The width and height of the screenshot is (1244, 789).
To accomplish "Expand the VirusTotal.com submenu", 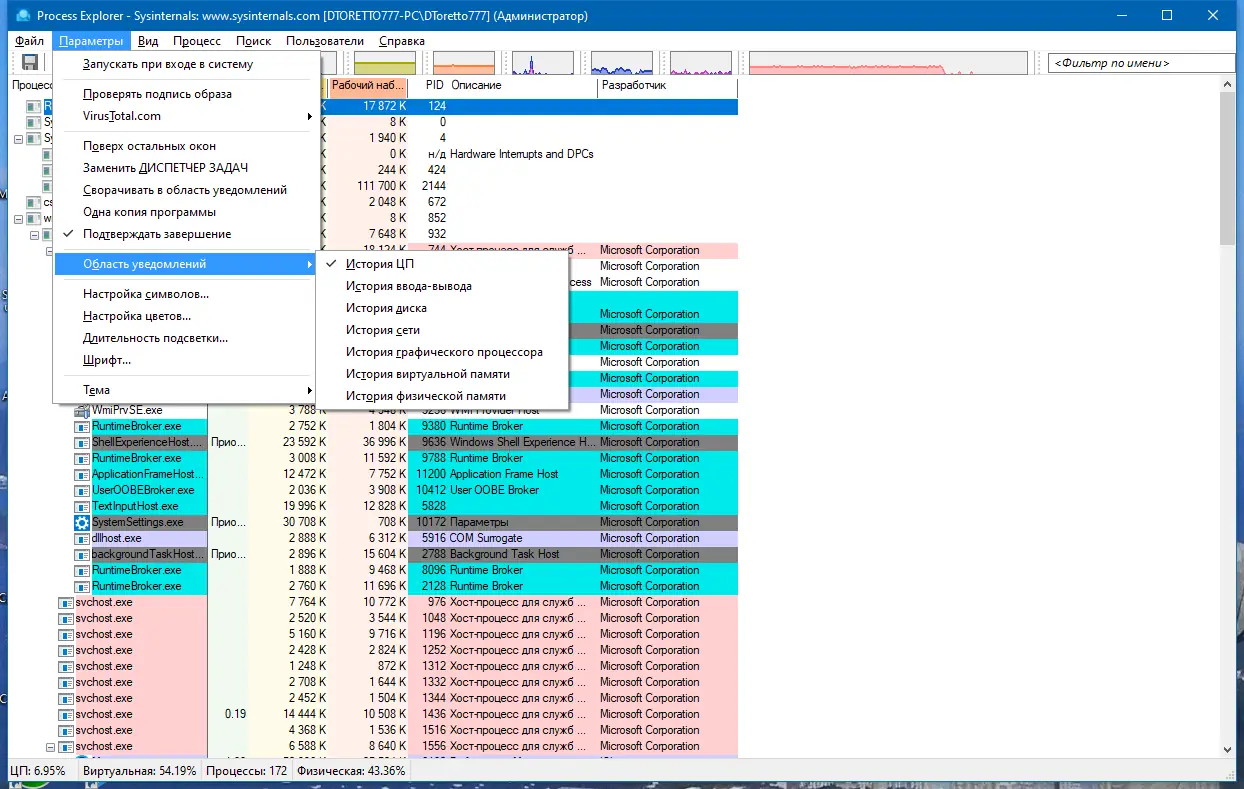I will (x=187, y=116).
